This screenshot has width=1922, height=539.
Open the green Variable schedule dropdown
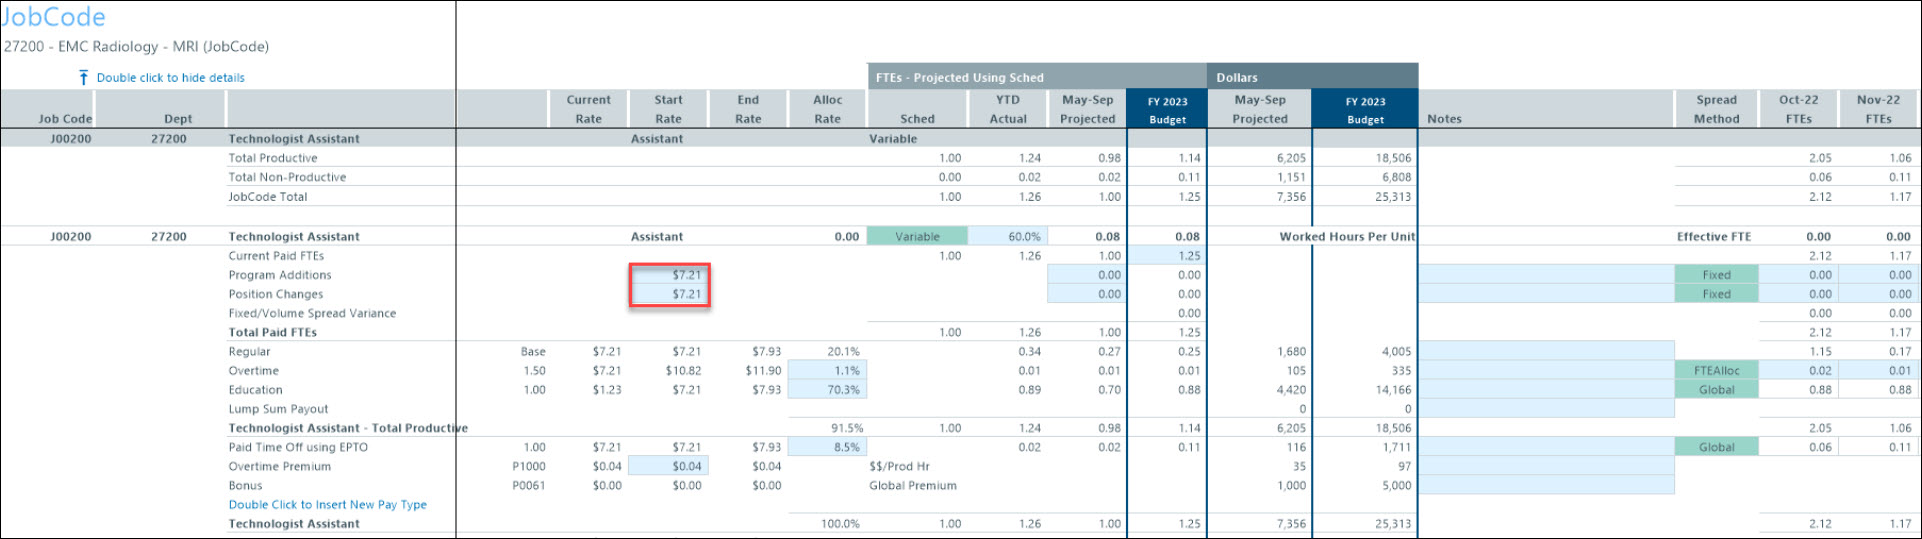pyautogui.click(x=917, y=237)
